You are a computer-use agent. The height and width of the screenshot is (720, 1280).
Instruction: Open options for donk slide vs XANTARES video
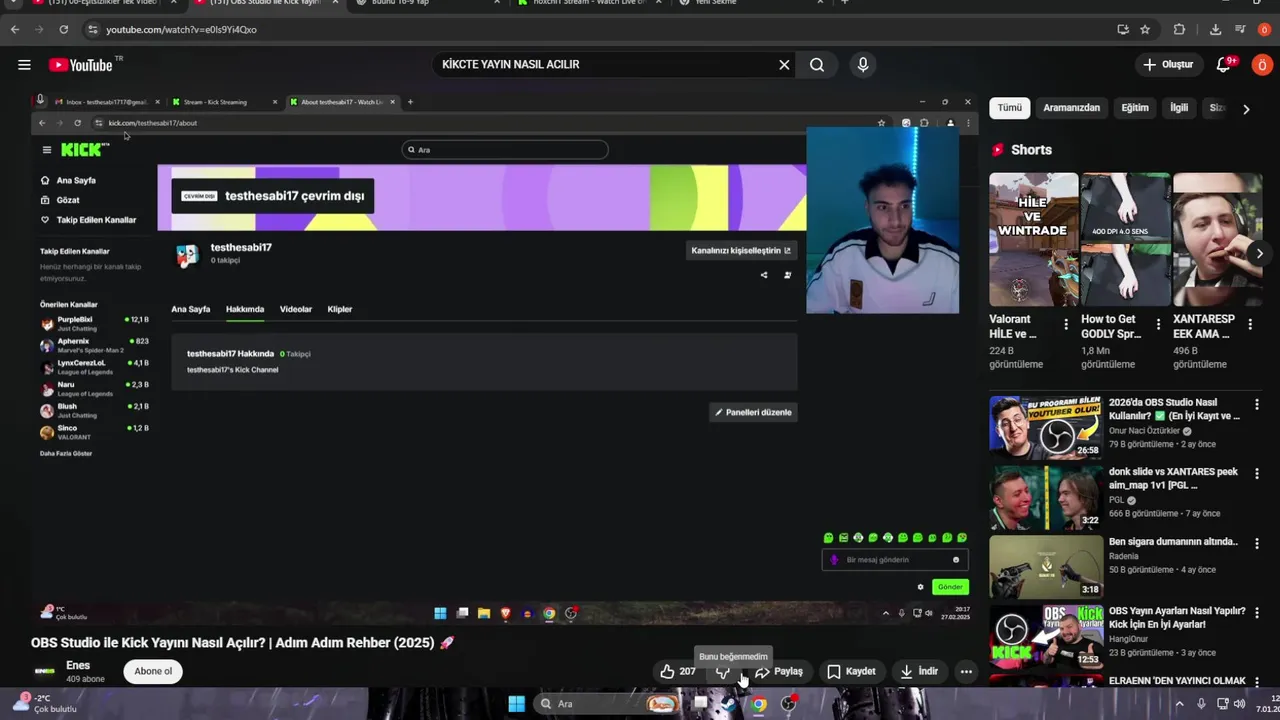[1257, 475]
